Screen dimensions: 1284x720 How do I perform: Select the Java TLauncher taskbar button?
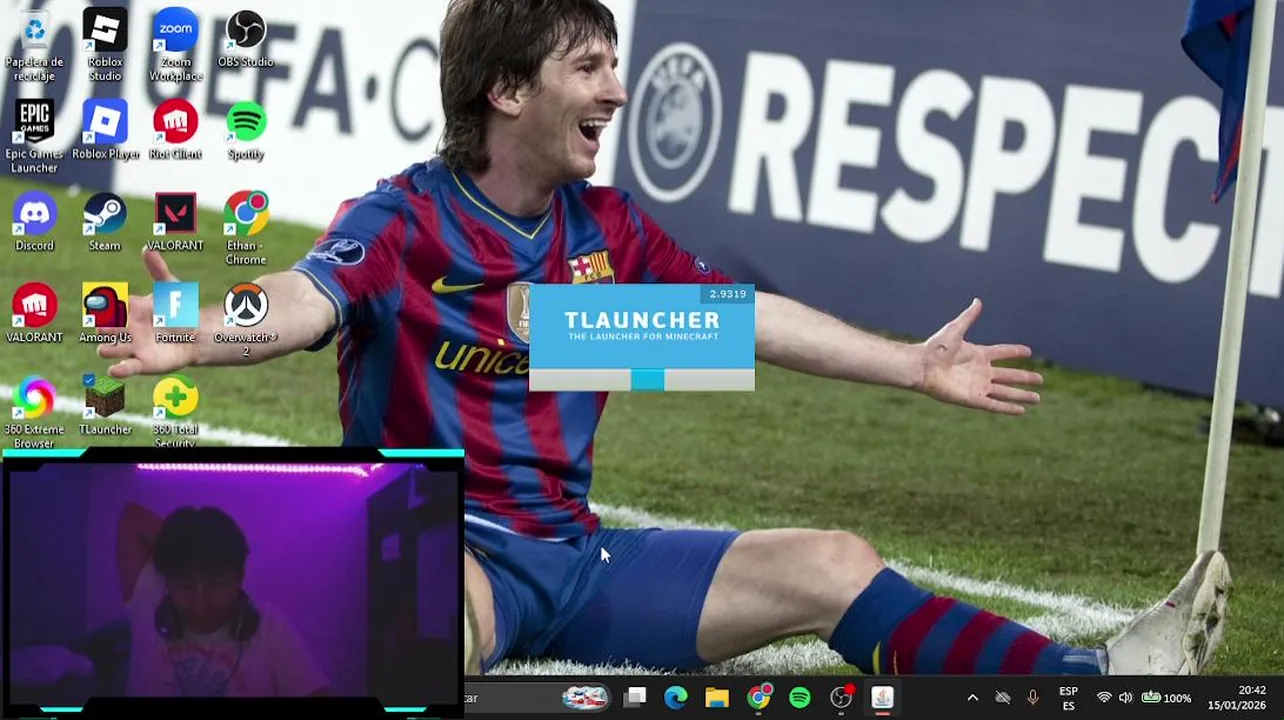click(x=882, y=697)
